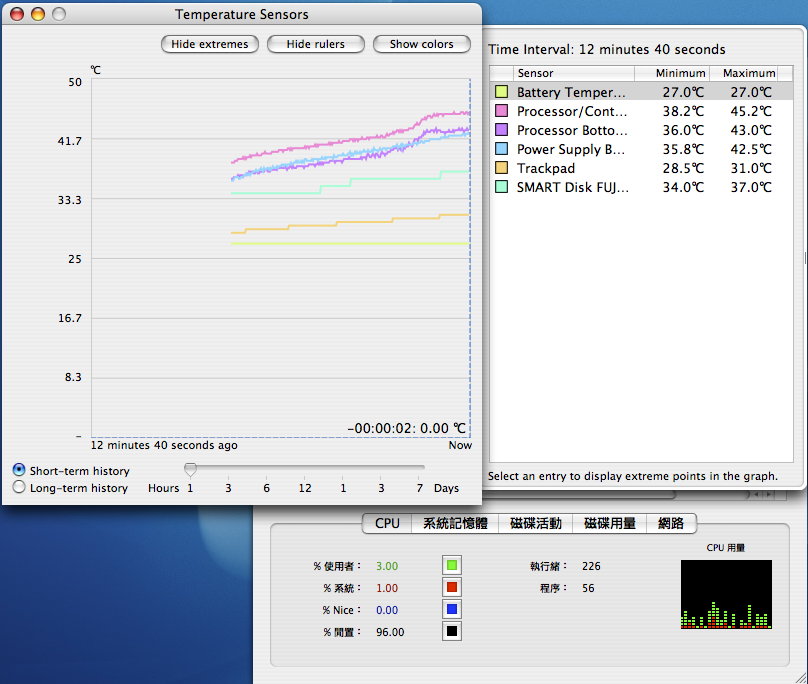The width and height of the screenshot is (808, 684).
Task: Open the 磁碟活動 tab
Action: pos(536,524)
